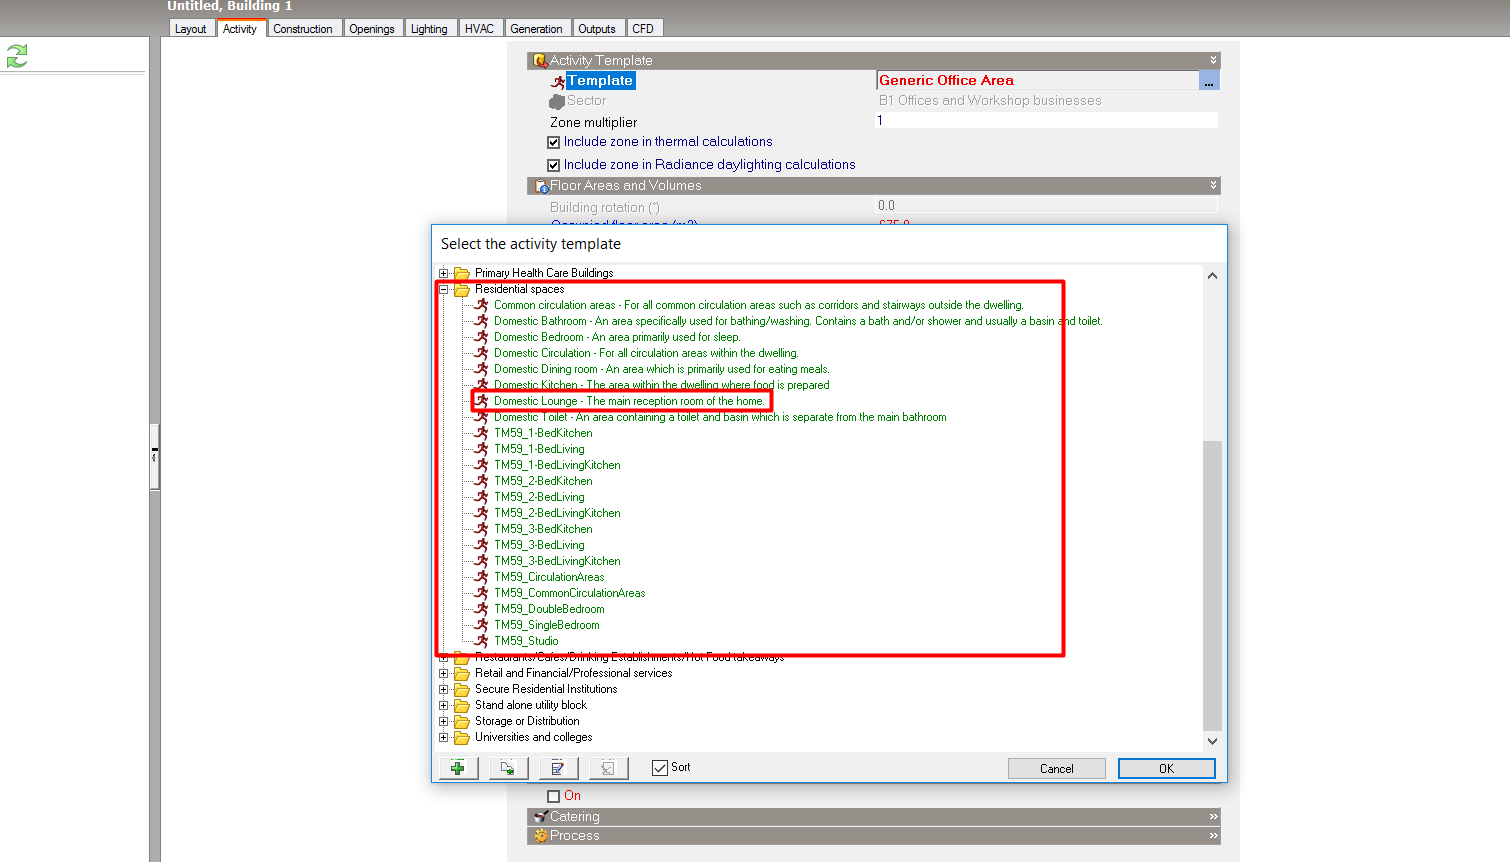The height and width of the screenshot is (862, 1510).
Task: Click the green refresh arrows icon
Action: click(x=17, y=56)
